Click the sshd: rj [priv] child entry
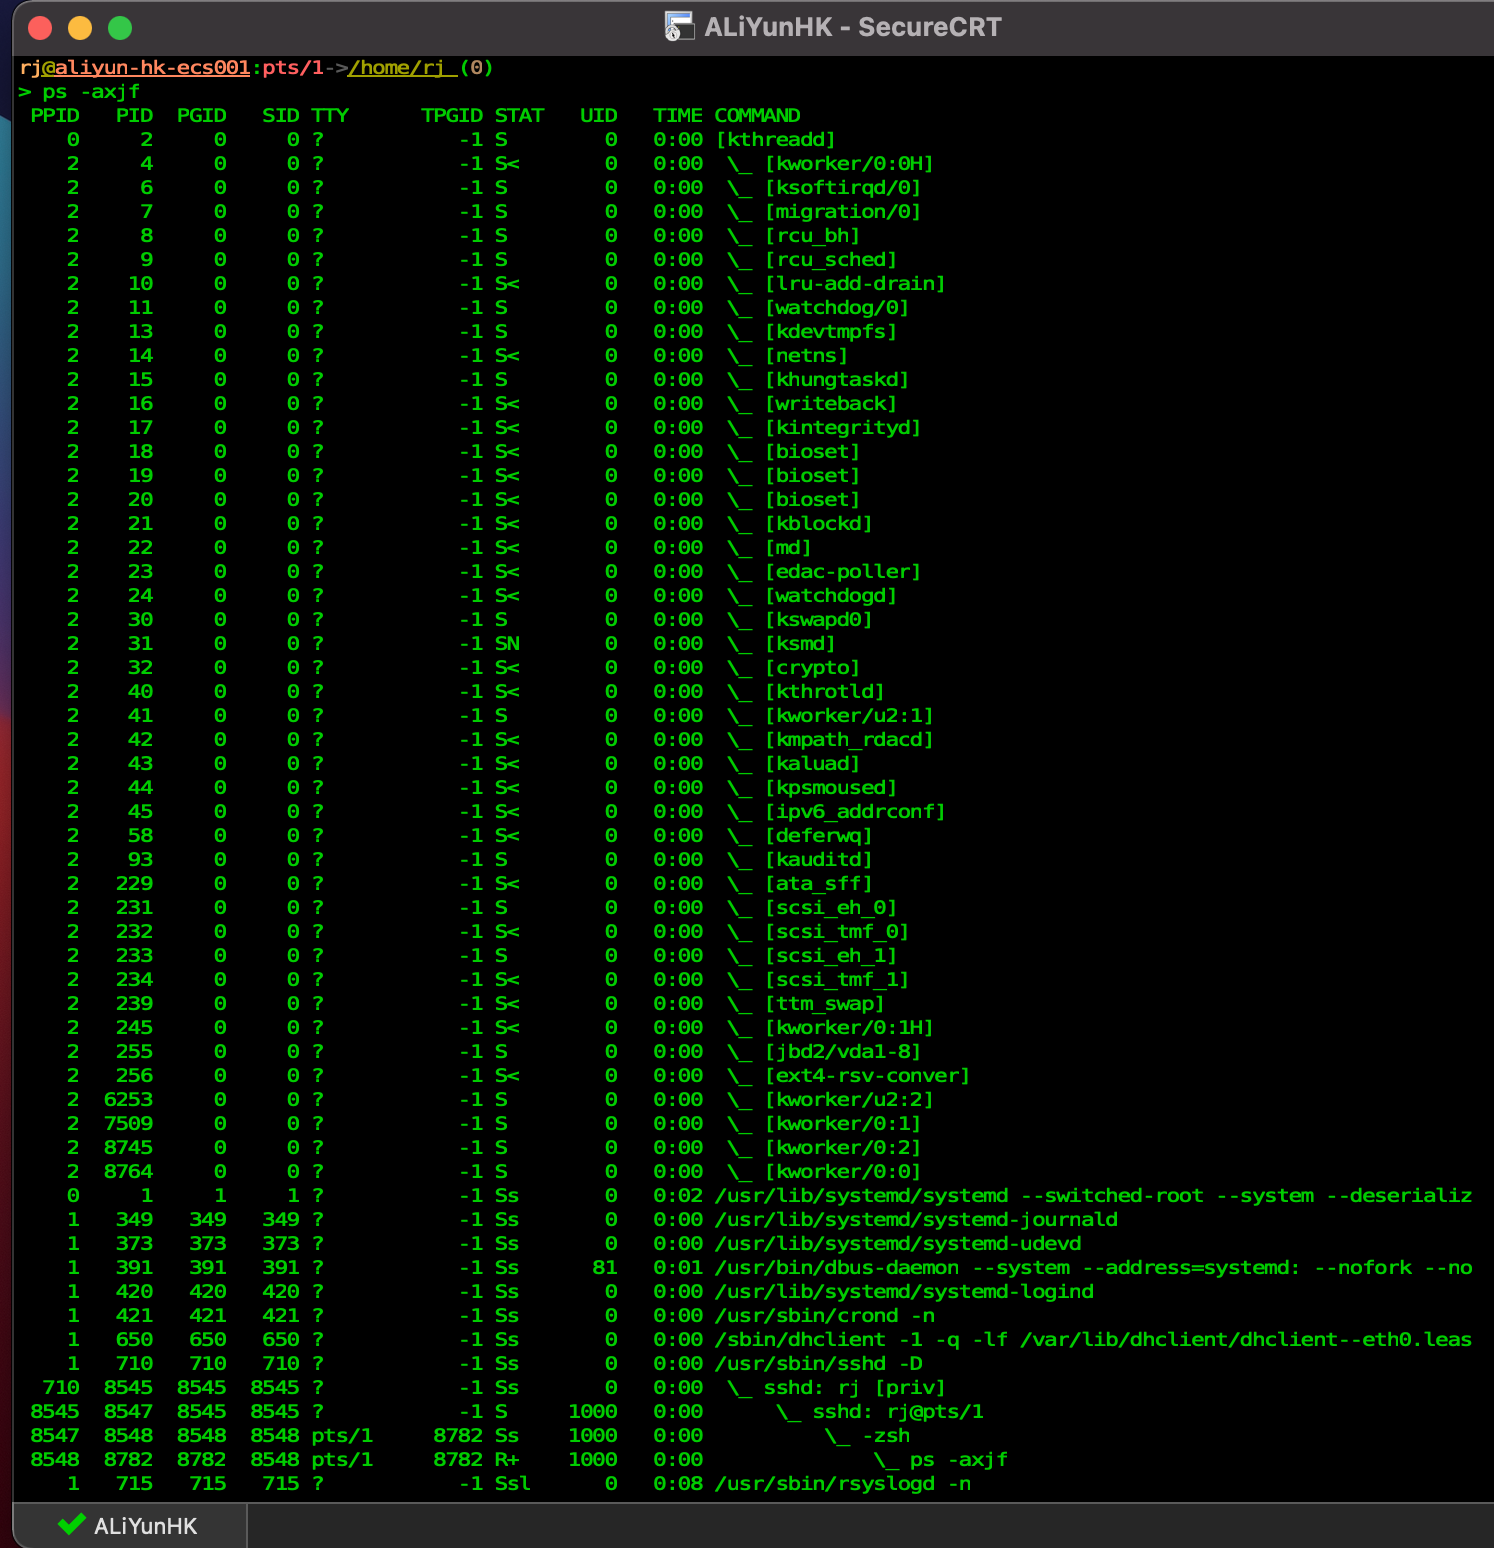This screenshot has width=1494, height=1548. [854, 1388]
